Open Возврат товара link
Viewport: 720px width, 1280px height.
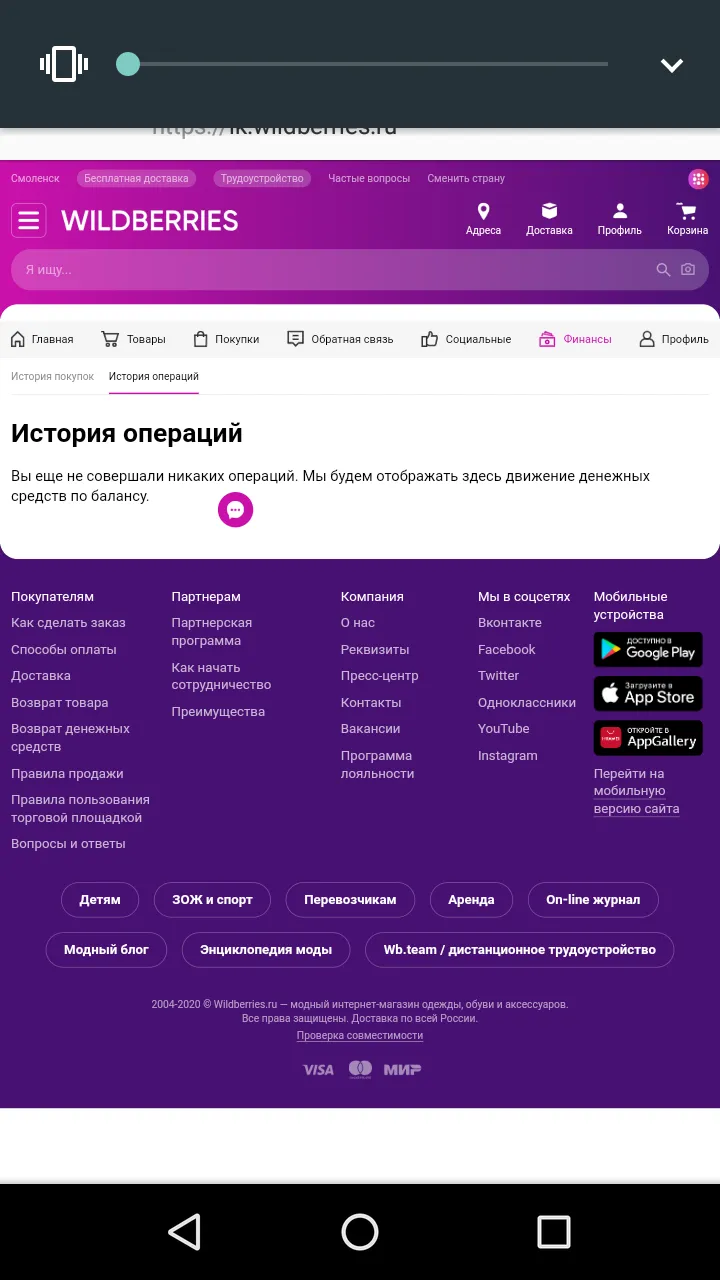59,703
